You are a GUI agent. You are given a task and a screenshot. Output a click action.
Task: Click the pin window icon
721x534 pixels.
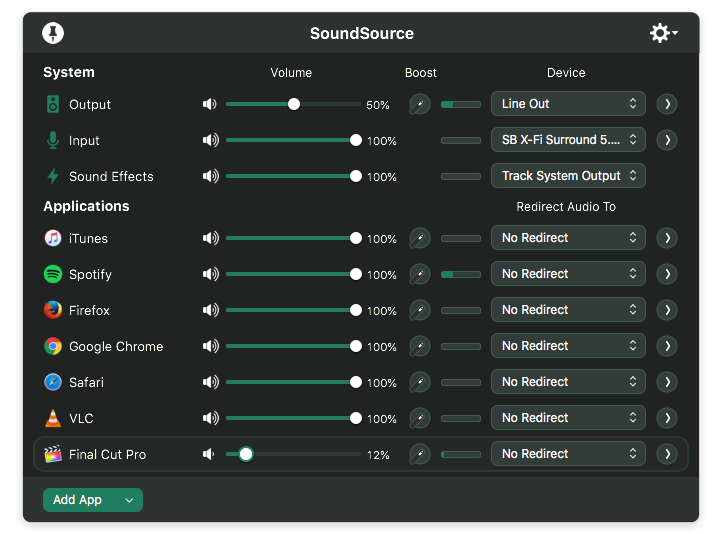(53, 33)
